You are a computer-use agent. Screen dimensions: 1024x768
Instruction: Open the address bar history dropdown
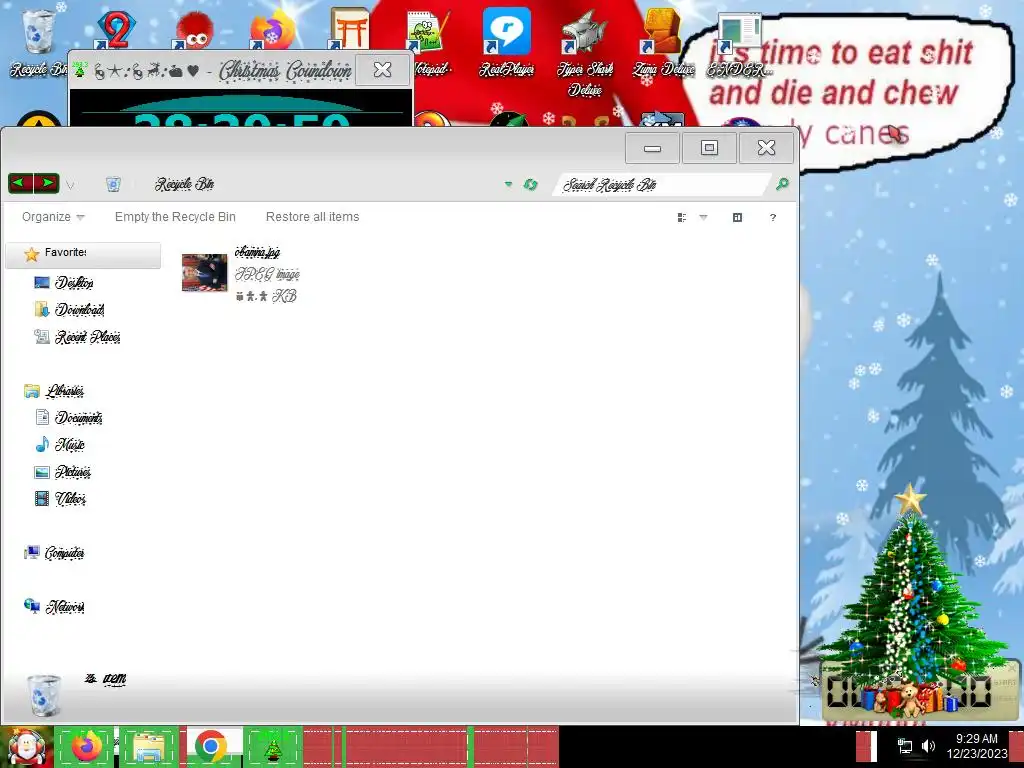coord(508,185)
